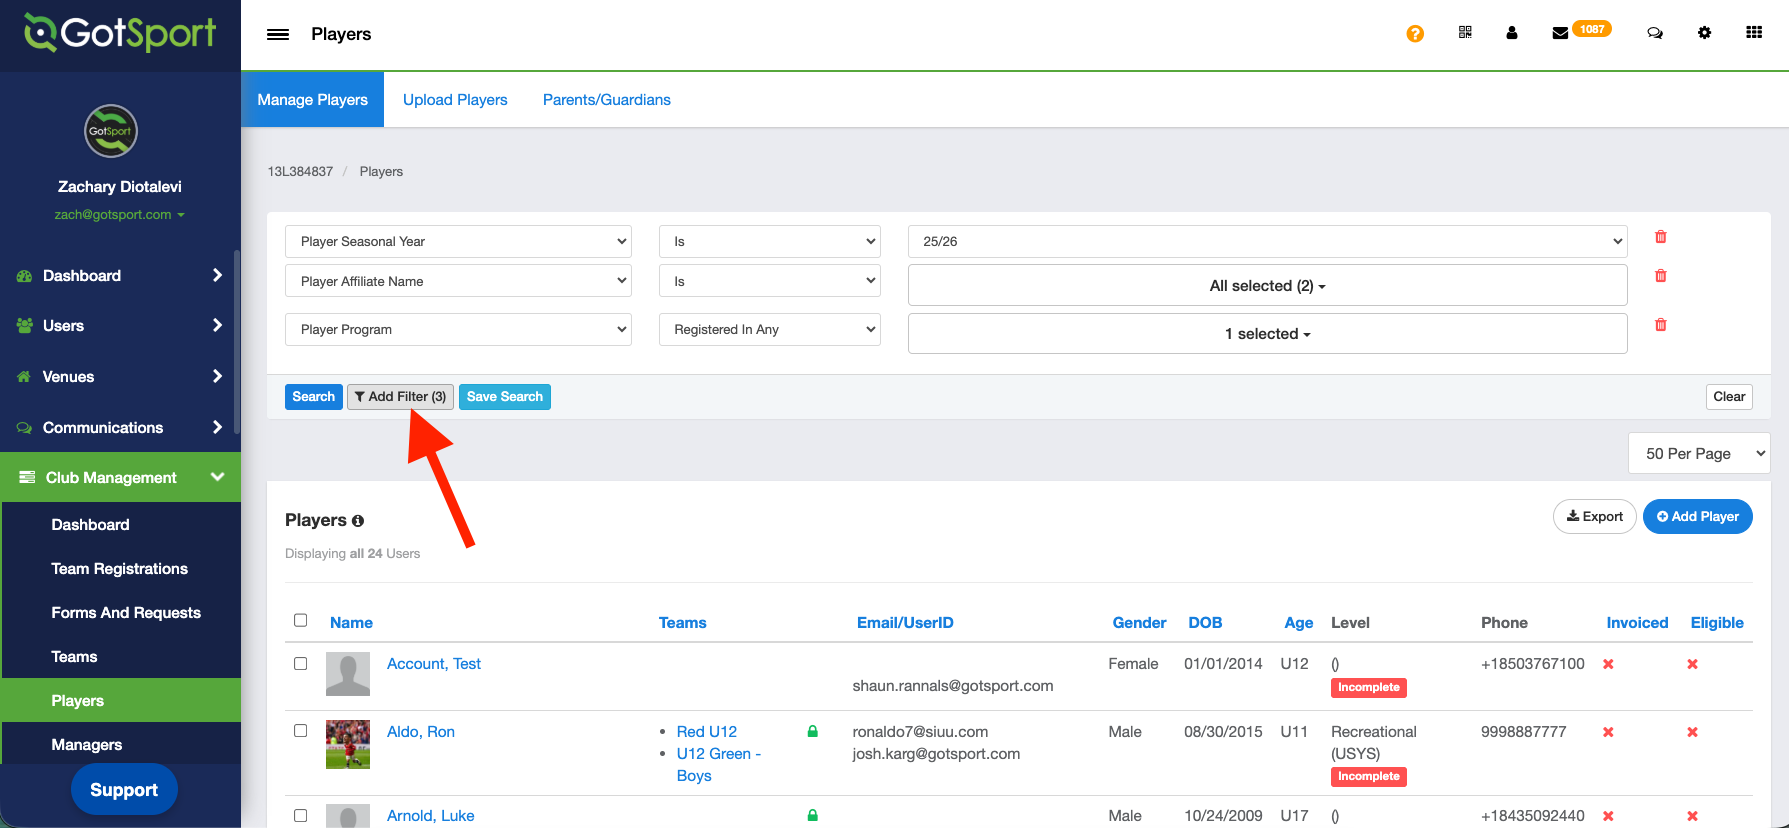Open the orange help question mark icon
Viewport: 1789px width, 828px height.
(x=1415, y=34)
